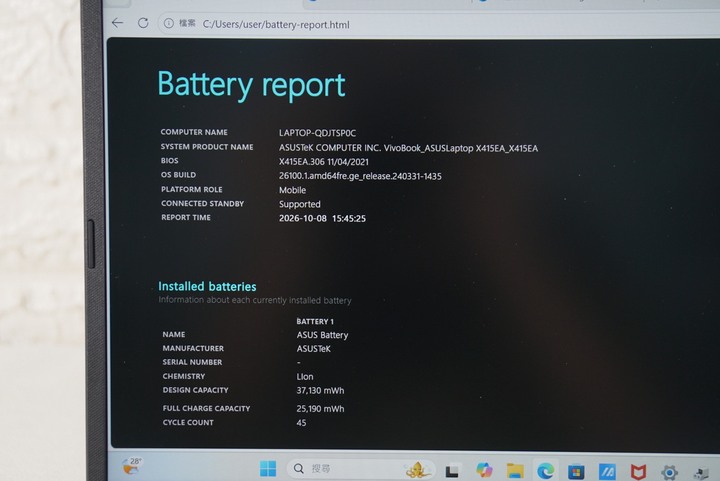Viewport: 720px width, 481px height.
Task: Open Settings gear on the taskbar
Action: [669, 472]
